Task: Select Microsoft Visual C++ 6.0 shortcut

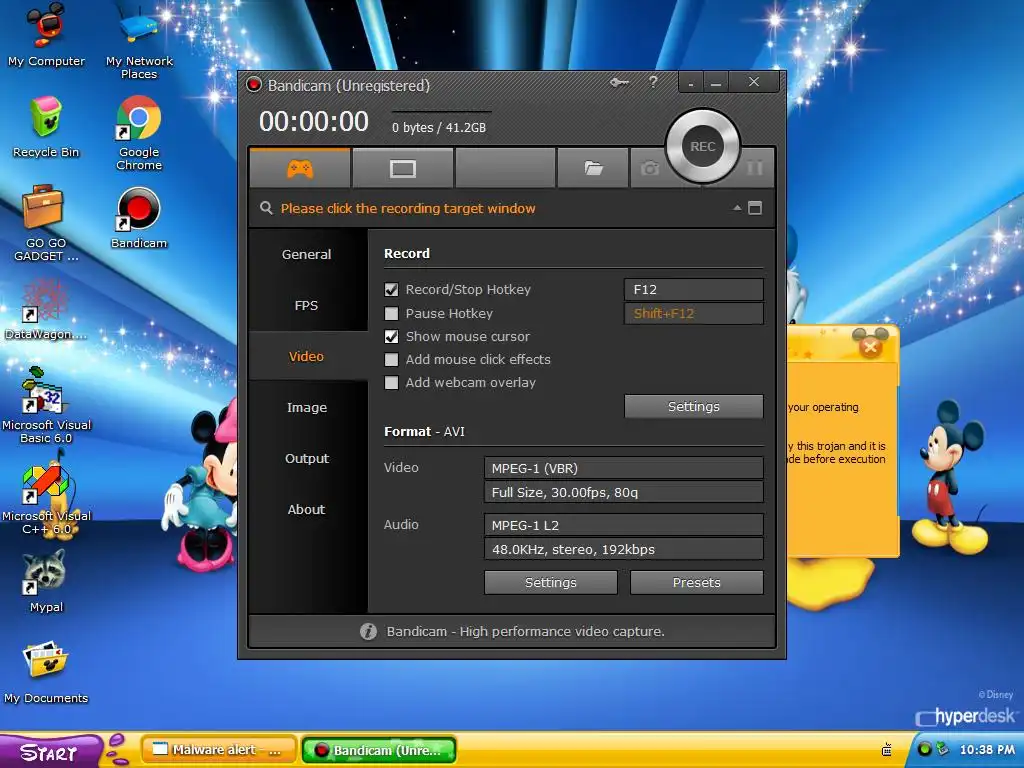Action: (46, 496)
